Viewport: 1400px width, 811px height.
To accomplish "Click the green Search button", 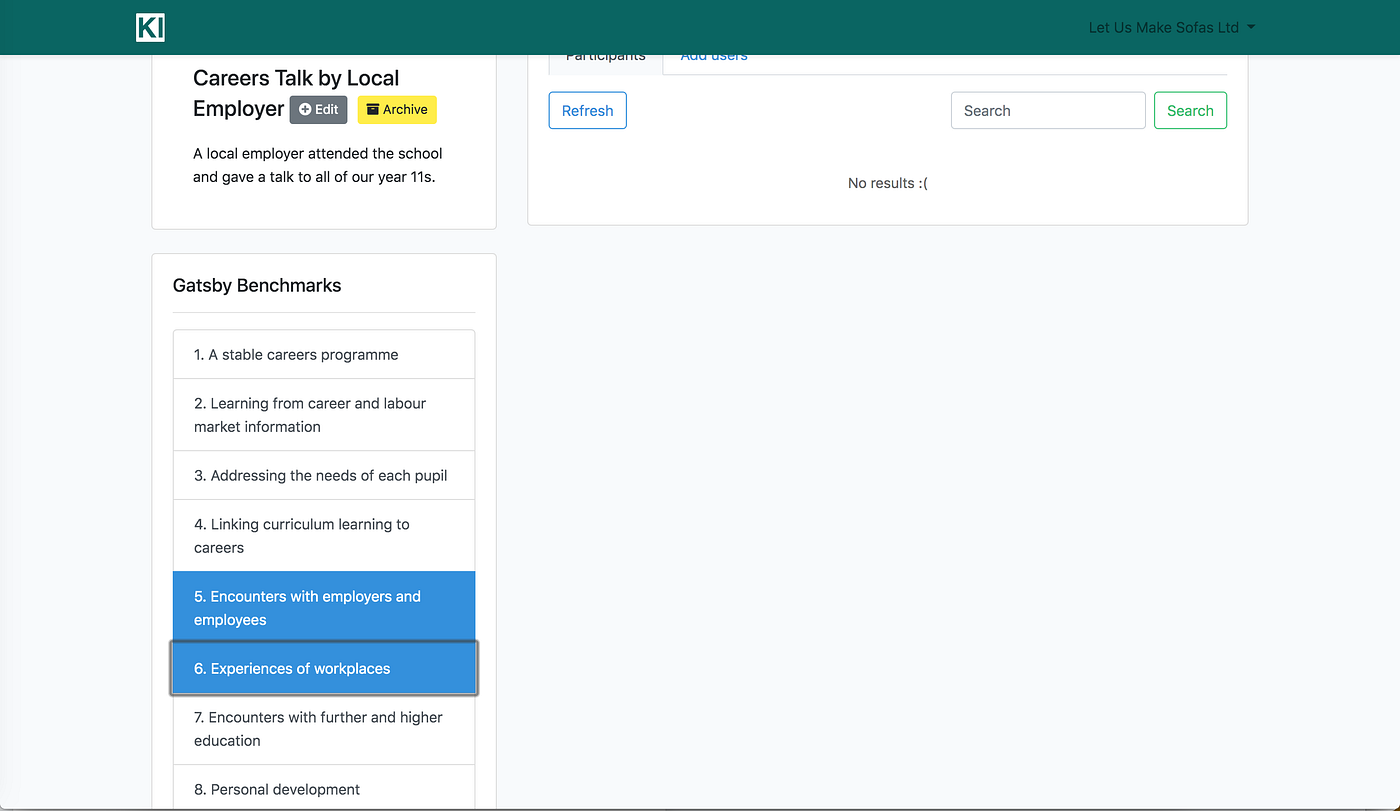I will [x=1190, y=111].
